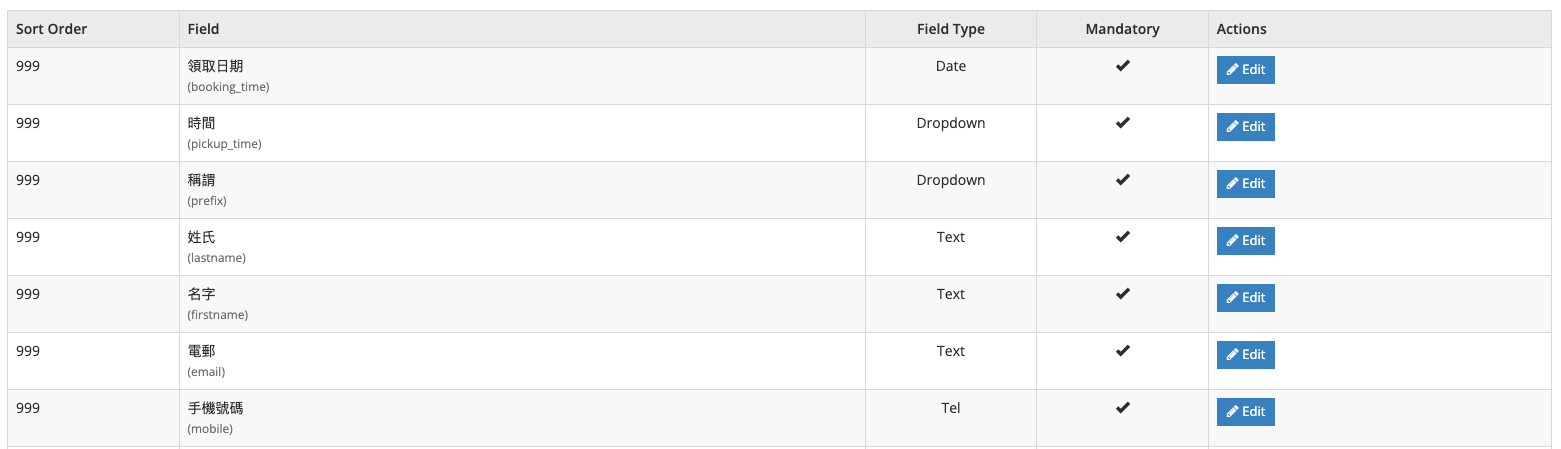The width and height of the screenshot is (1561, 449).
Task: Click the Actions column header
Action: click(x=1242, y=29)
